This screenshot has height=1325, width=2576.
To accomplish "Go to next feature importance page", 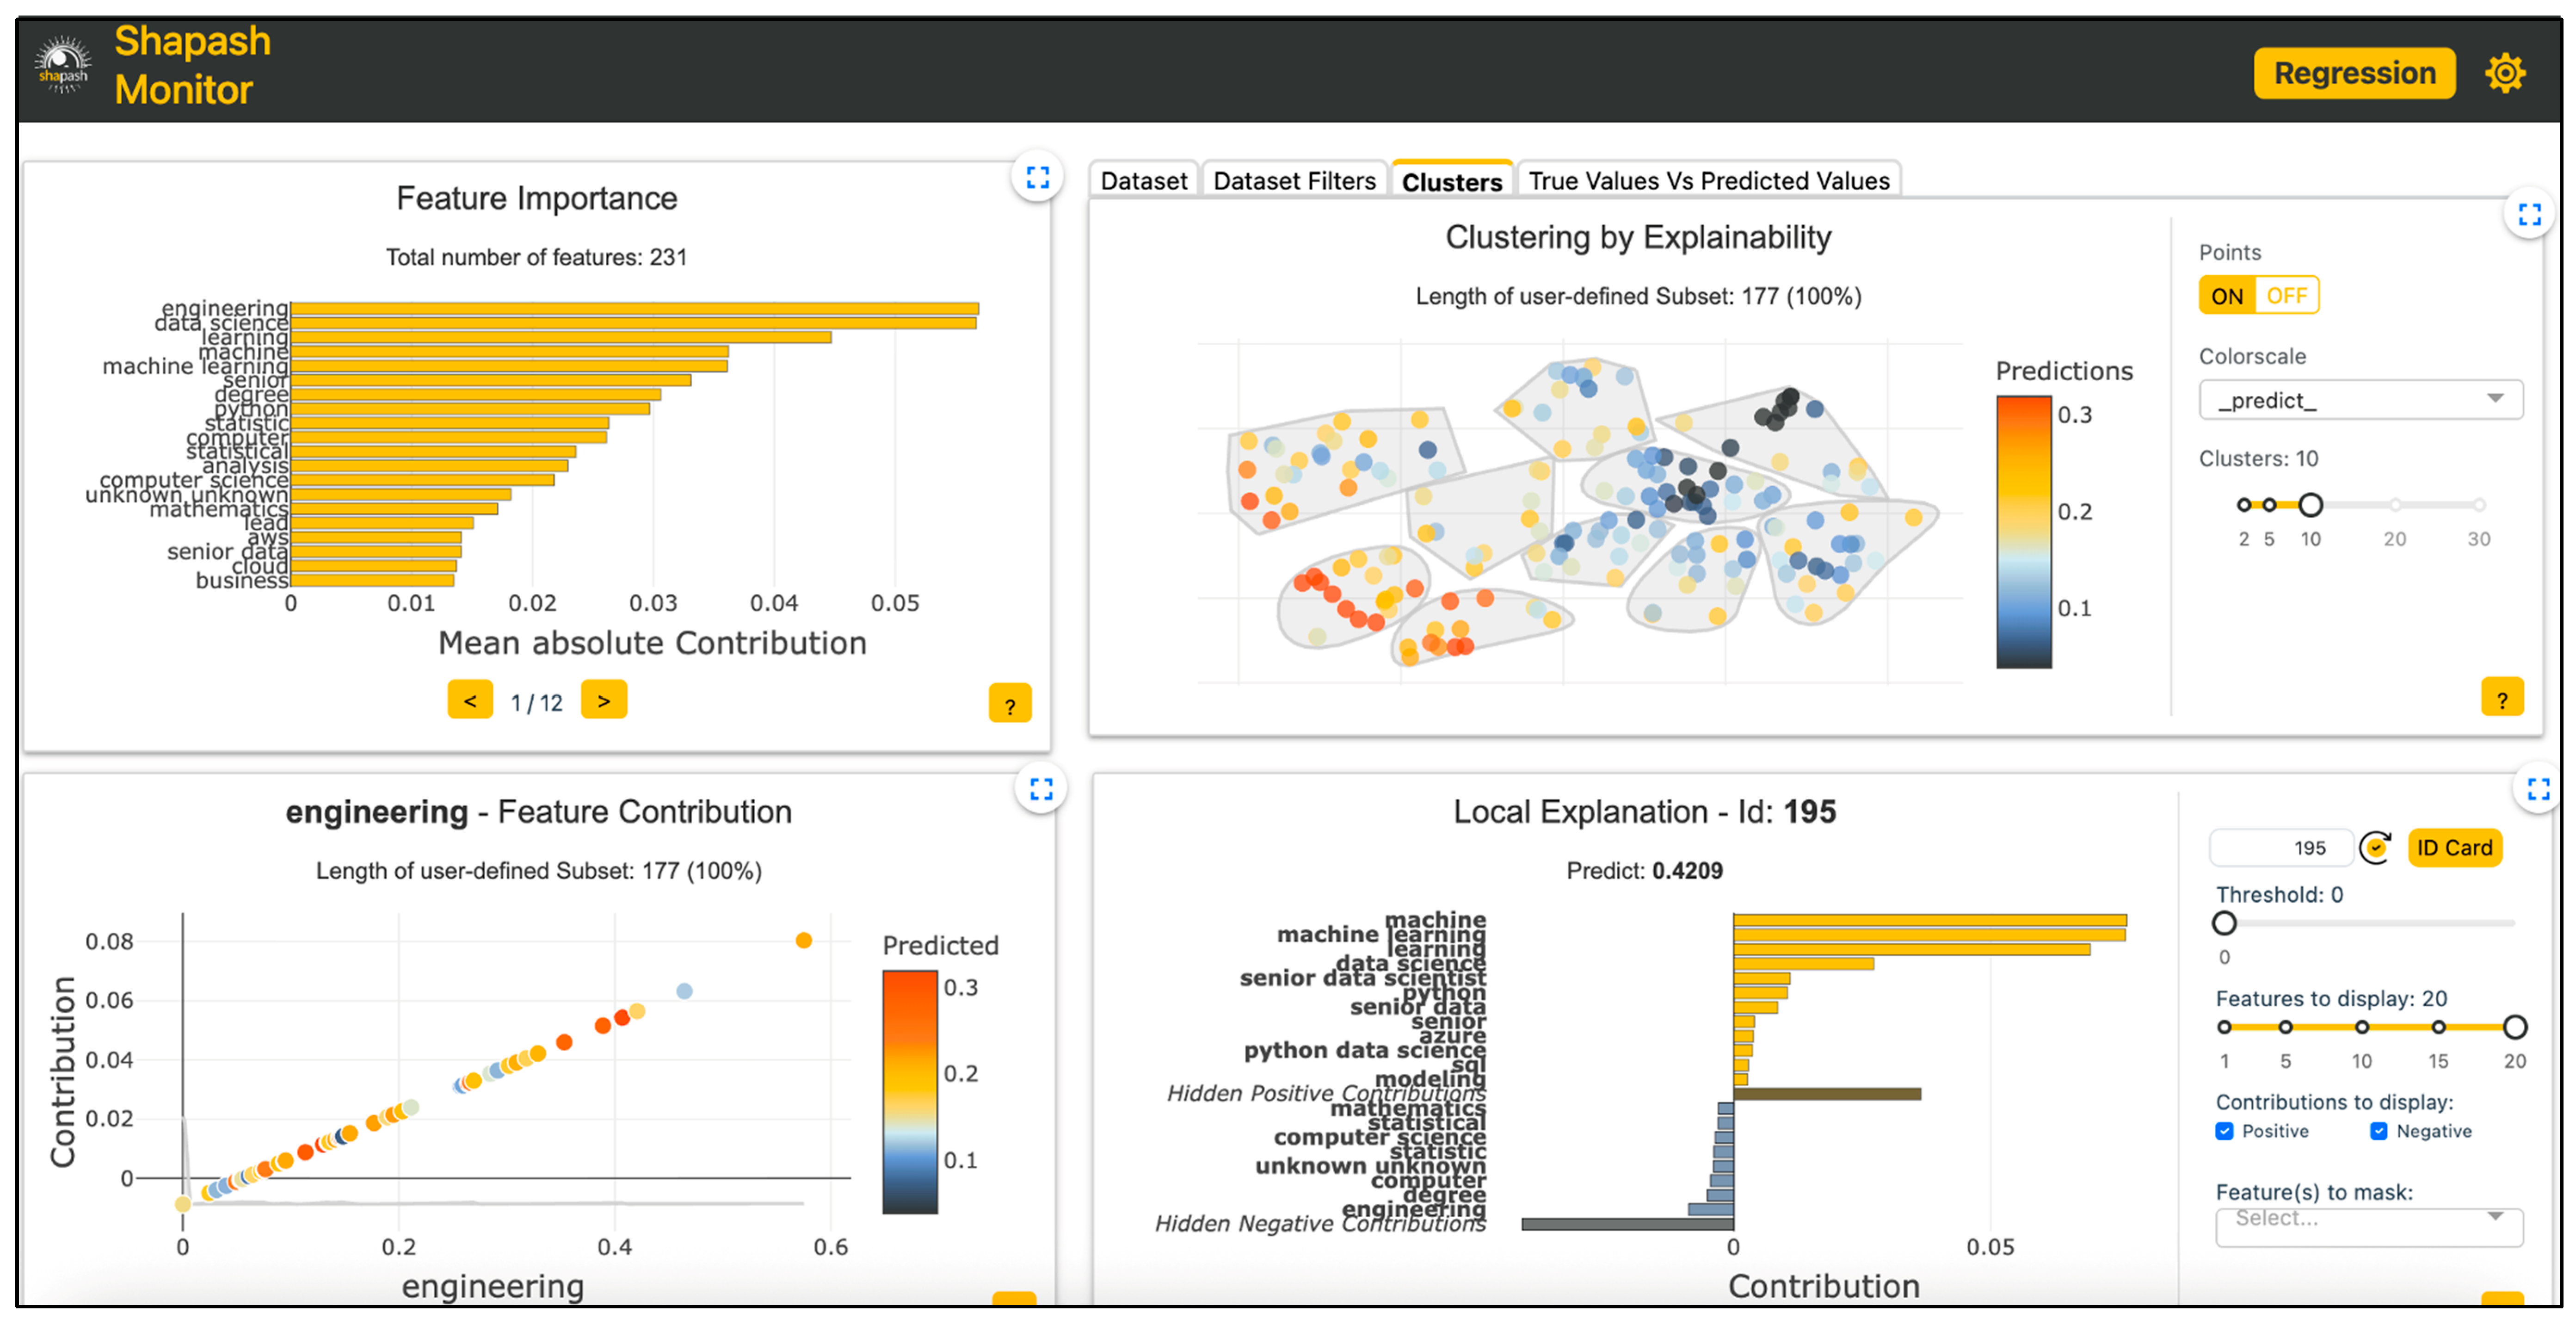I will pyautogui.click(x=604, y=700).
